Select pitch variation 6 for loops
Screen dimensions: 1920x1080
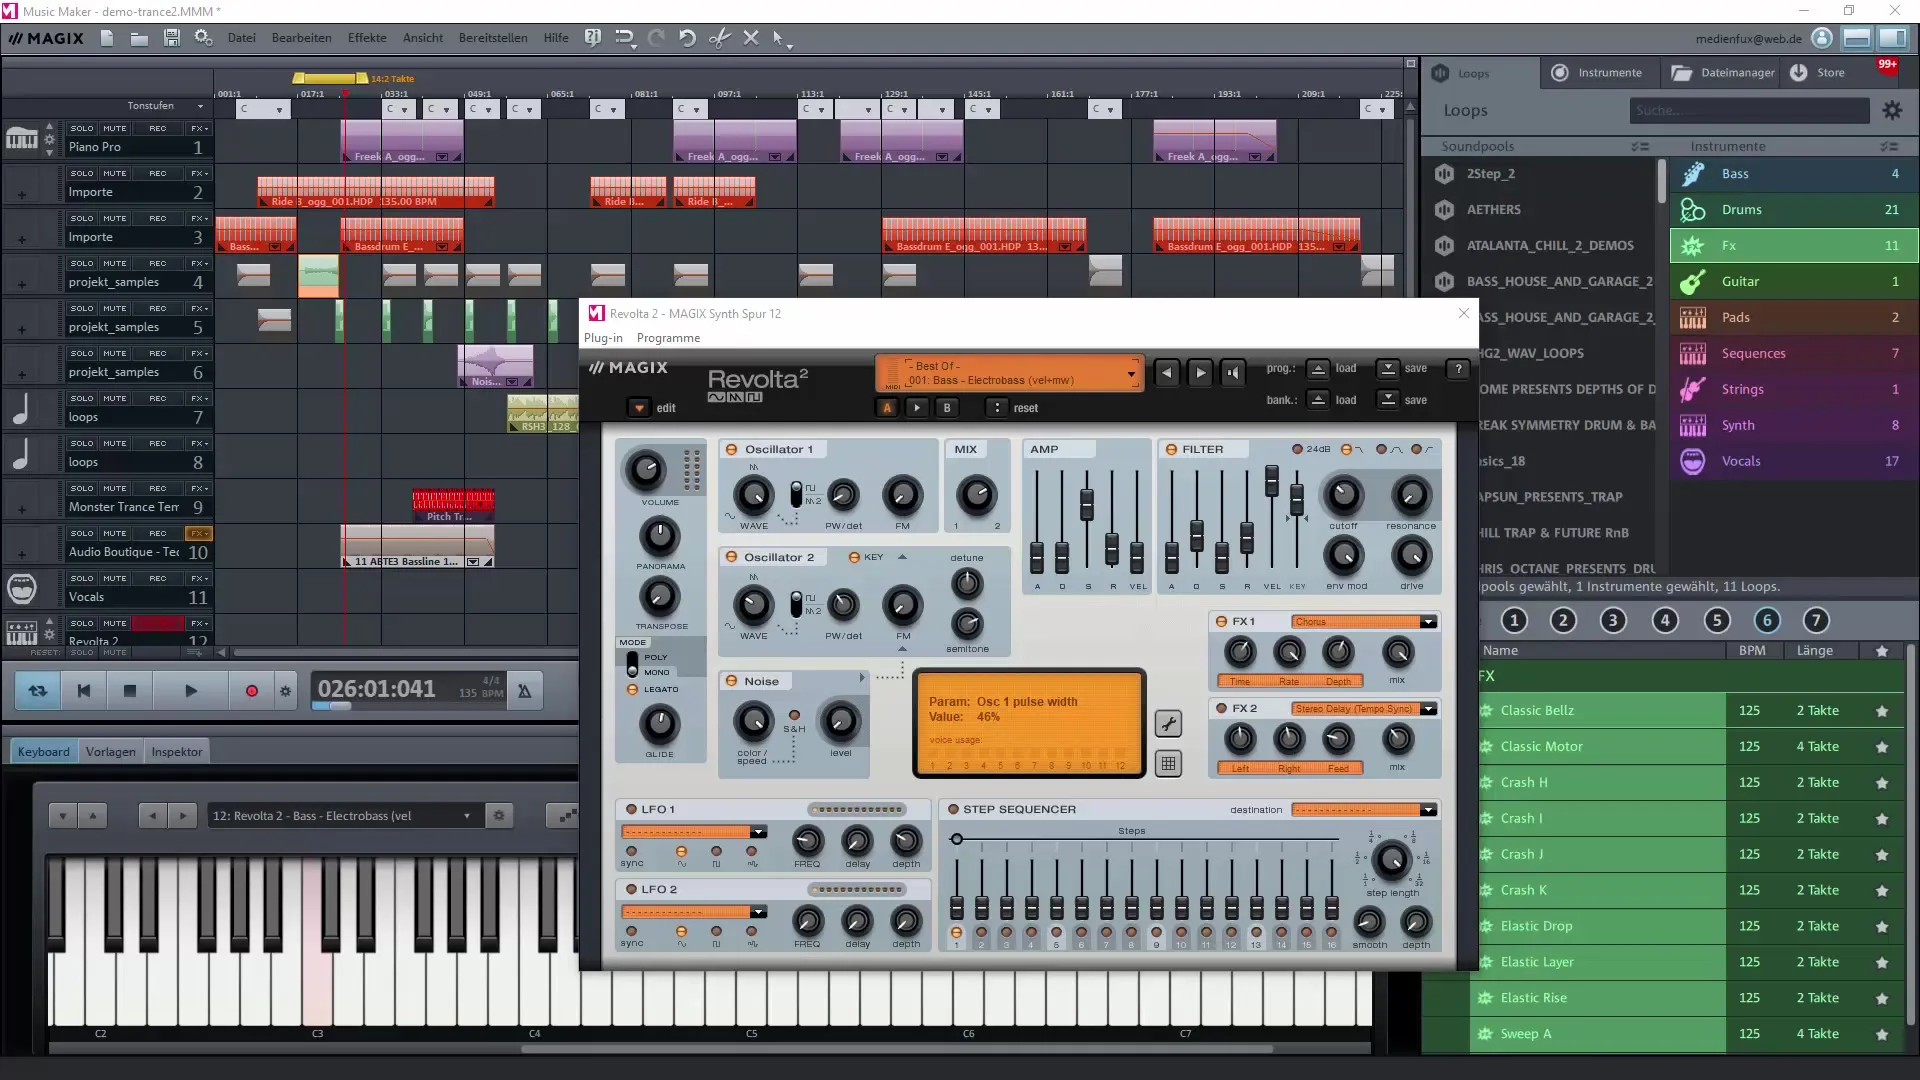[x=1766, y=621]
